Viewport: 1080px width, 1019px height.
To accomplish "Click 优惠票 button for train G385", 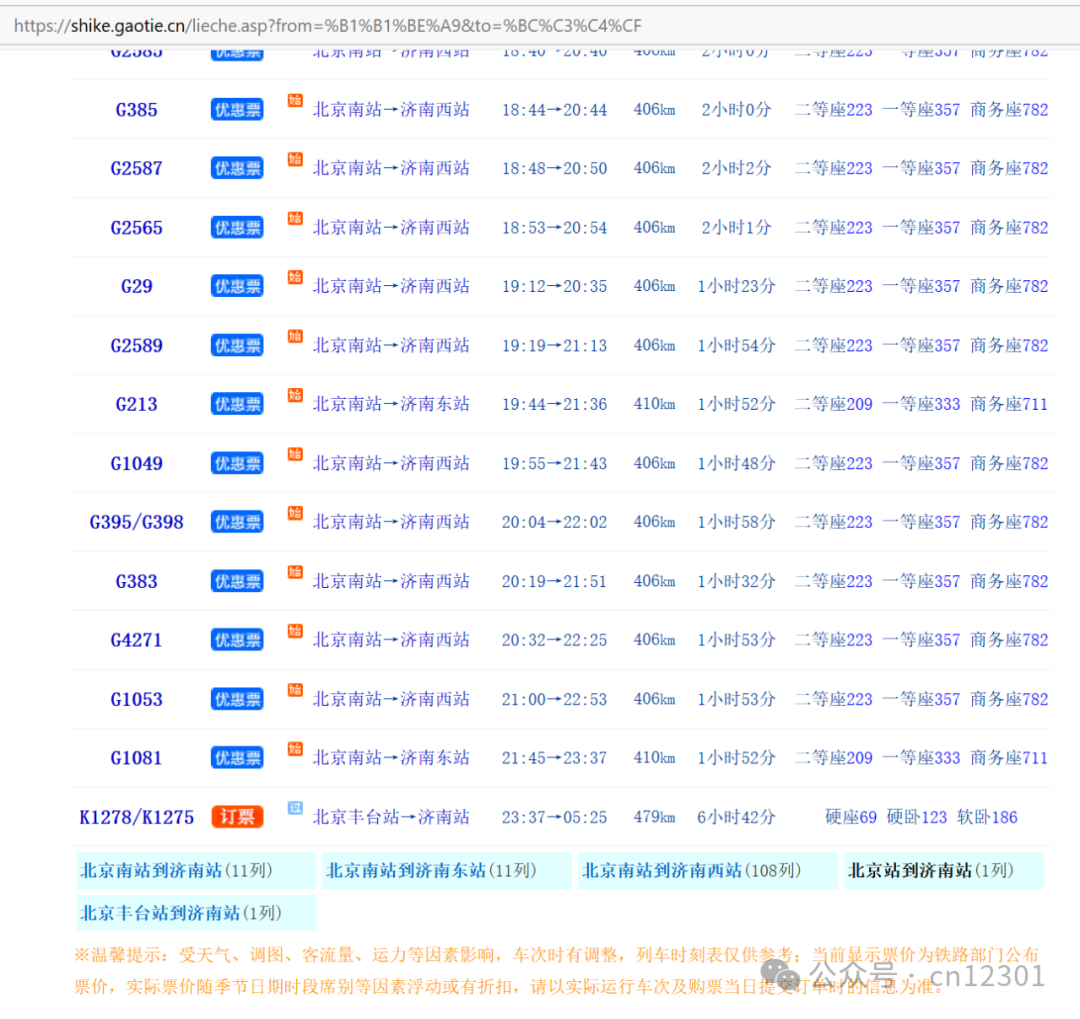I will pyautogui.click(x=237, y=110).
